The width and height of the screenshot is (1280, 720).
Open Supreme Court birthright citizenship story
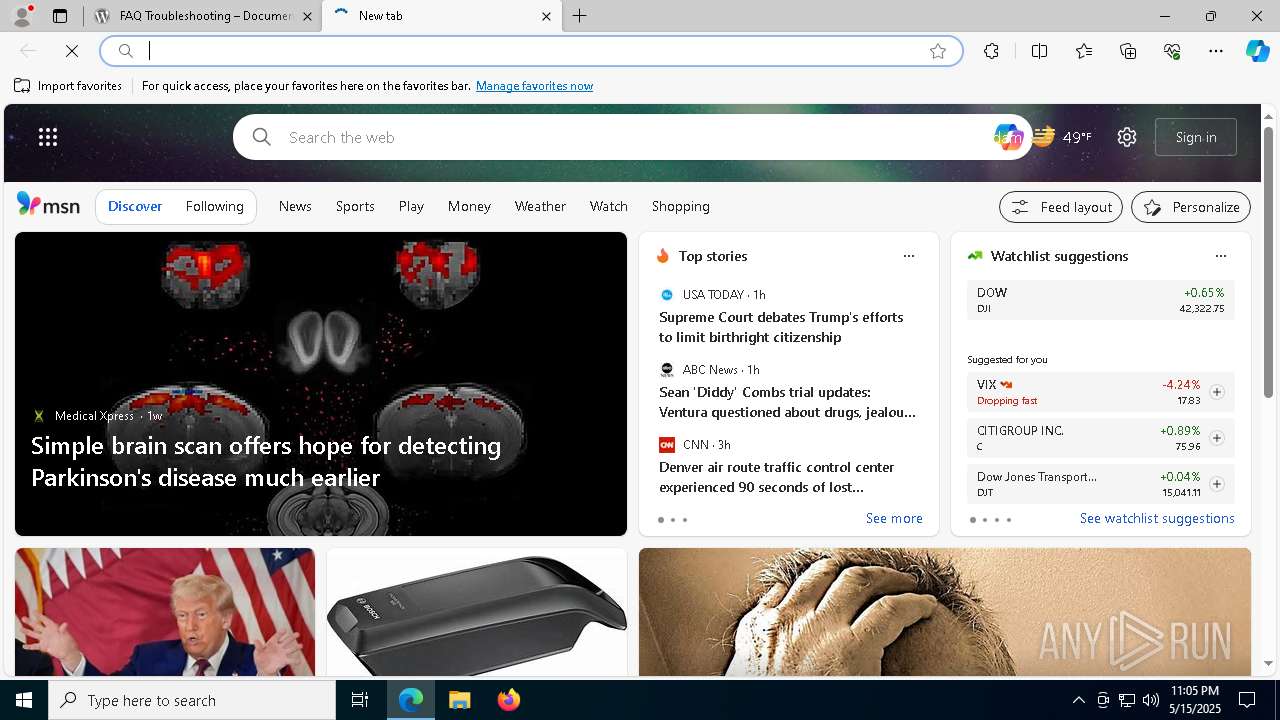[x=781, y=327]
